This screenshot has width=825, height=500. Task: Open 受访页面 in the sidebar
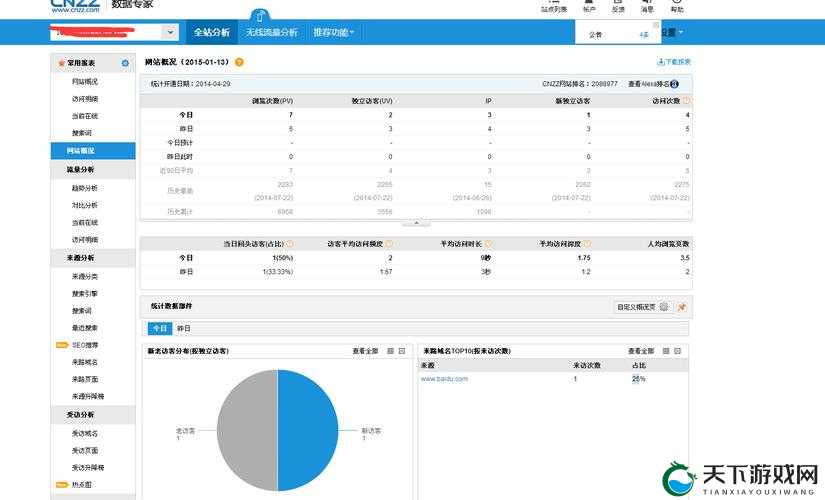point(85,451)
